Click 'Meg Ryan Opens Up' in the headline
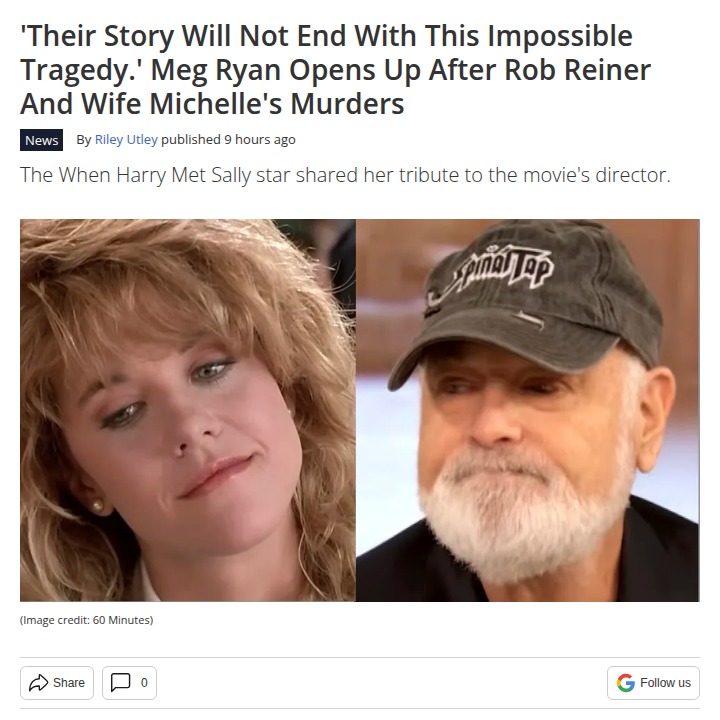 (x=286, y=70)
